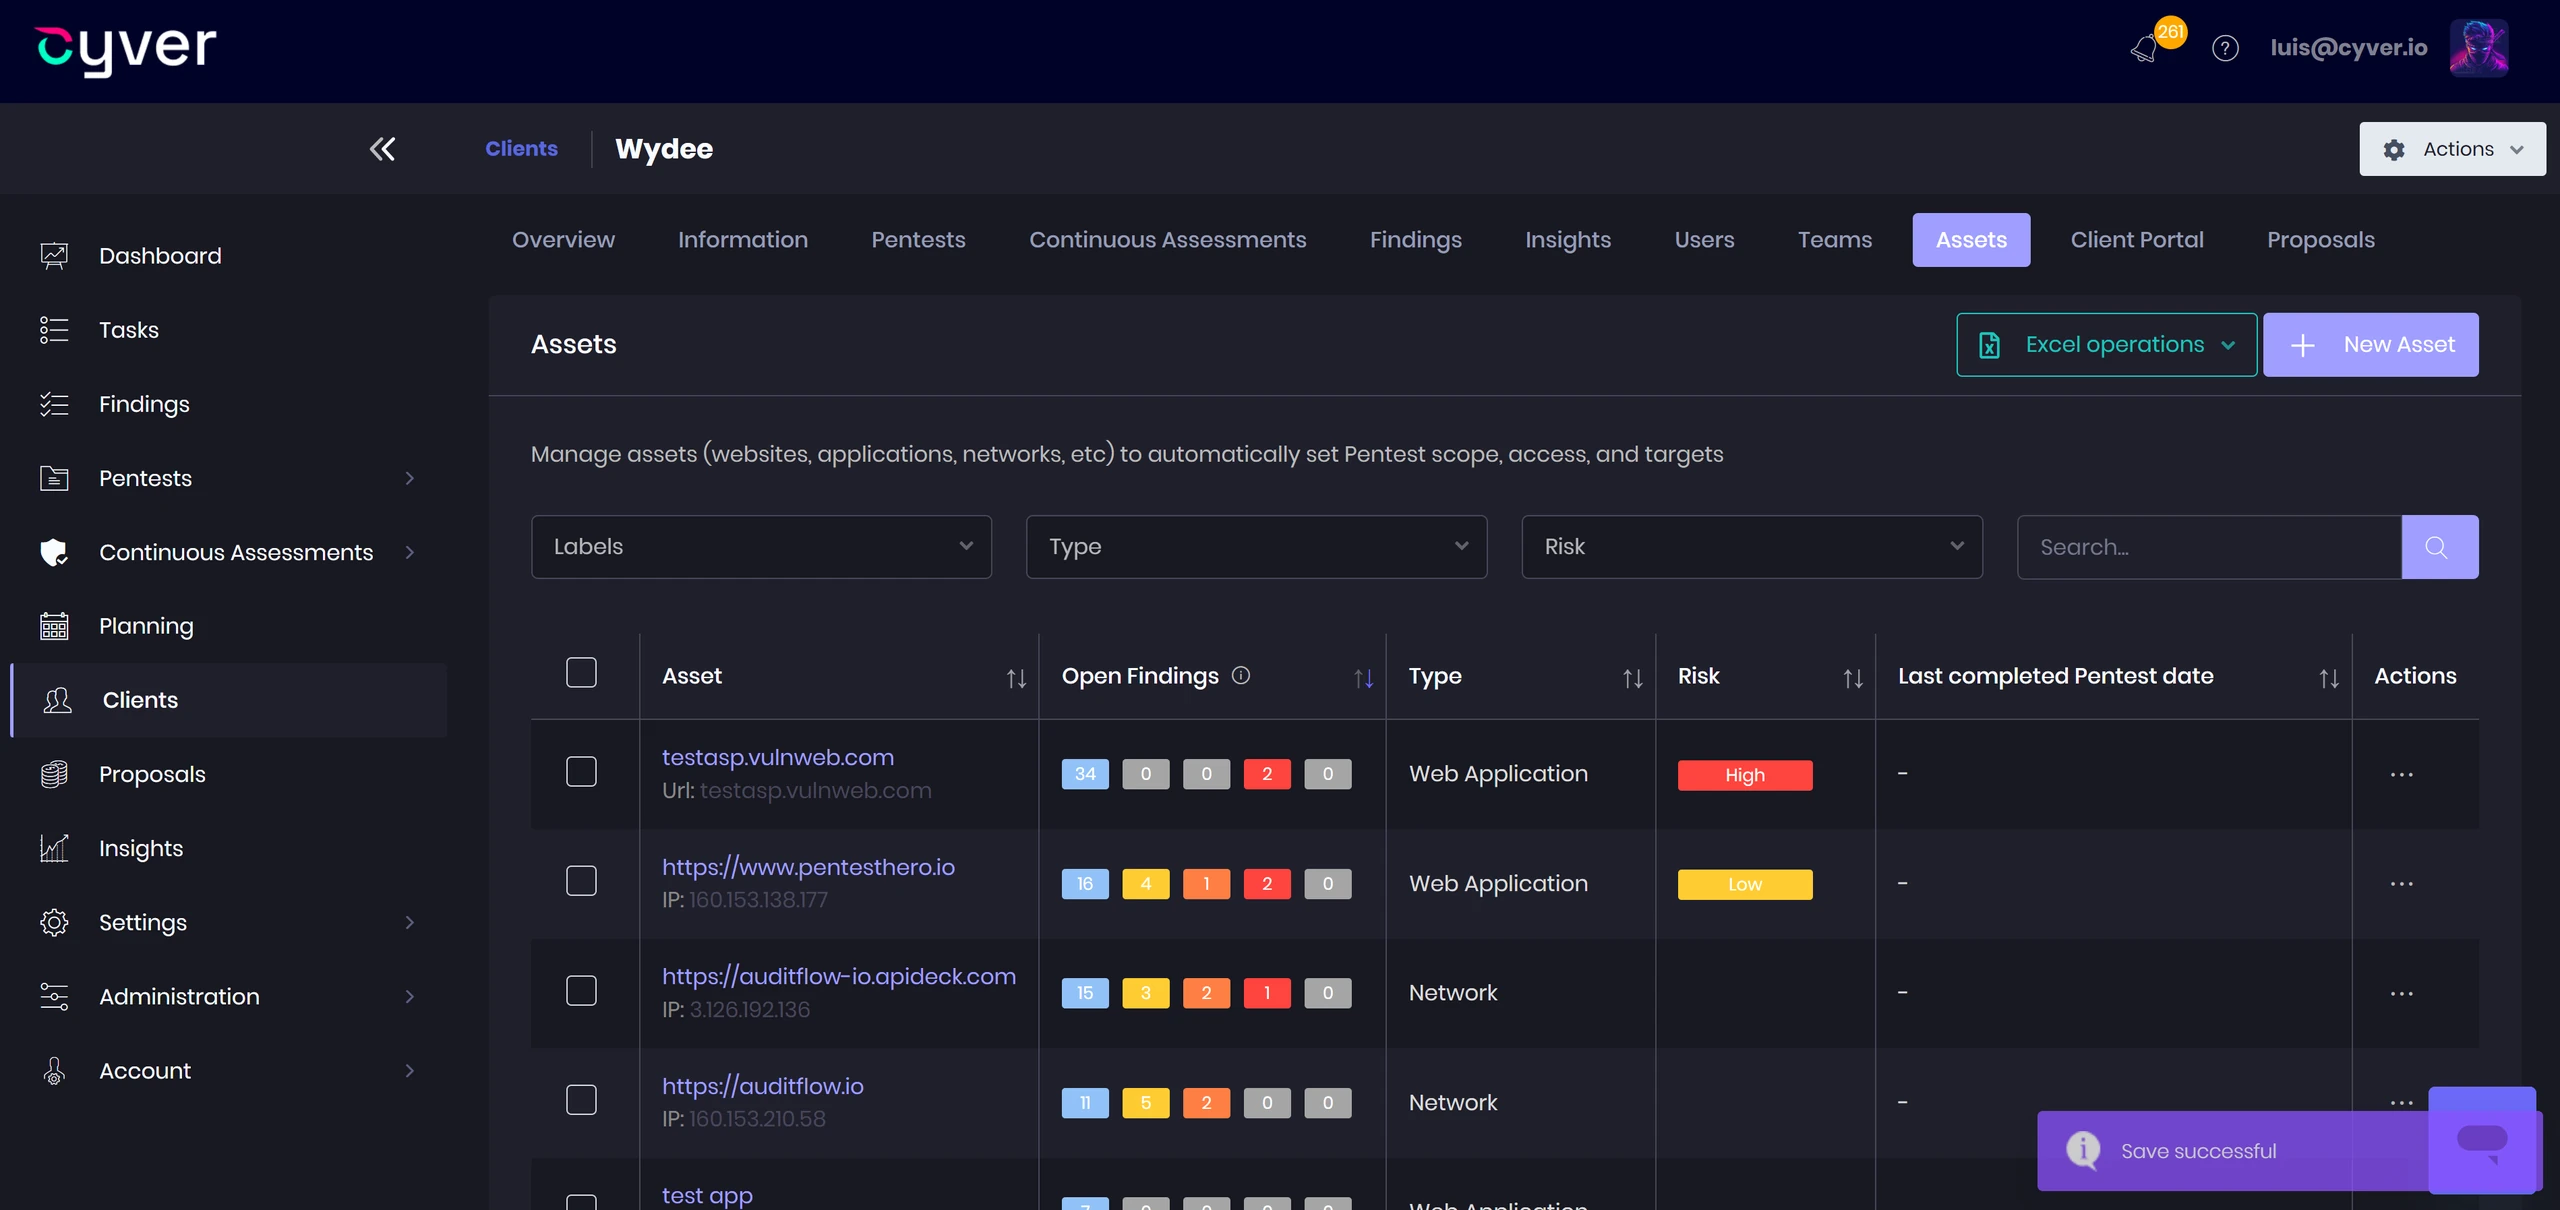Switch to the Information tab
2560x1210 pixels.
tap(743, 240)
